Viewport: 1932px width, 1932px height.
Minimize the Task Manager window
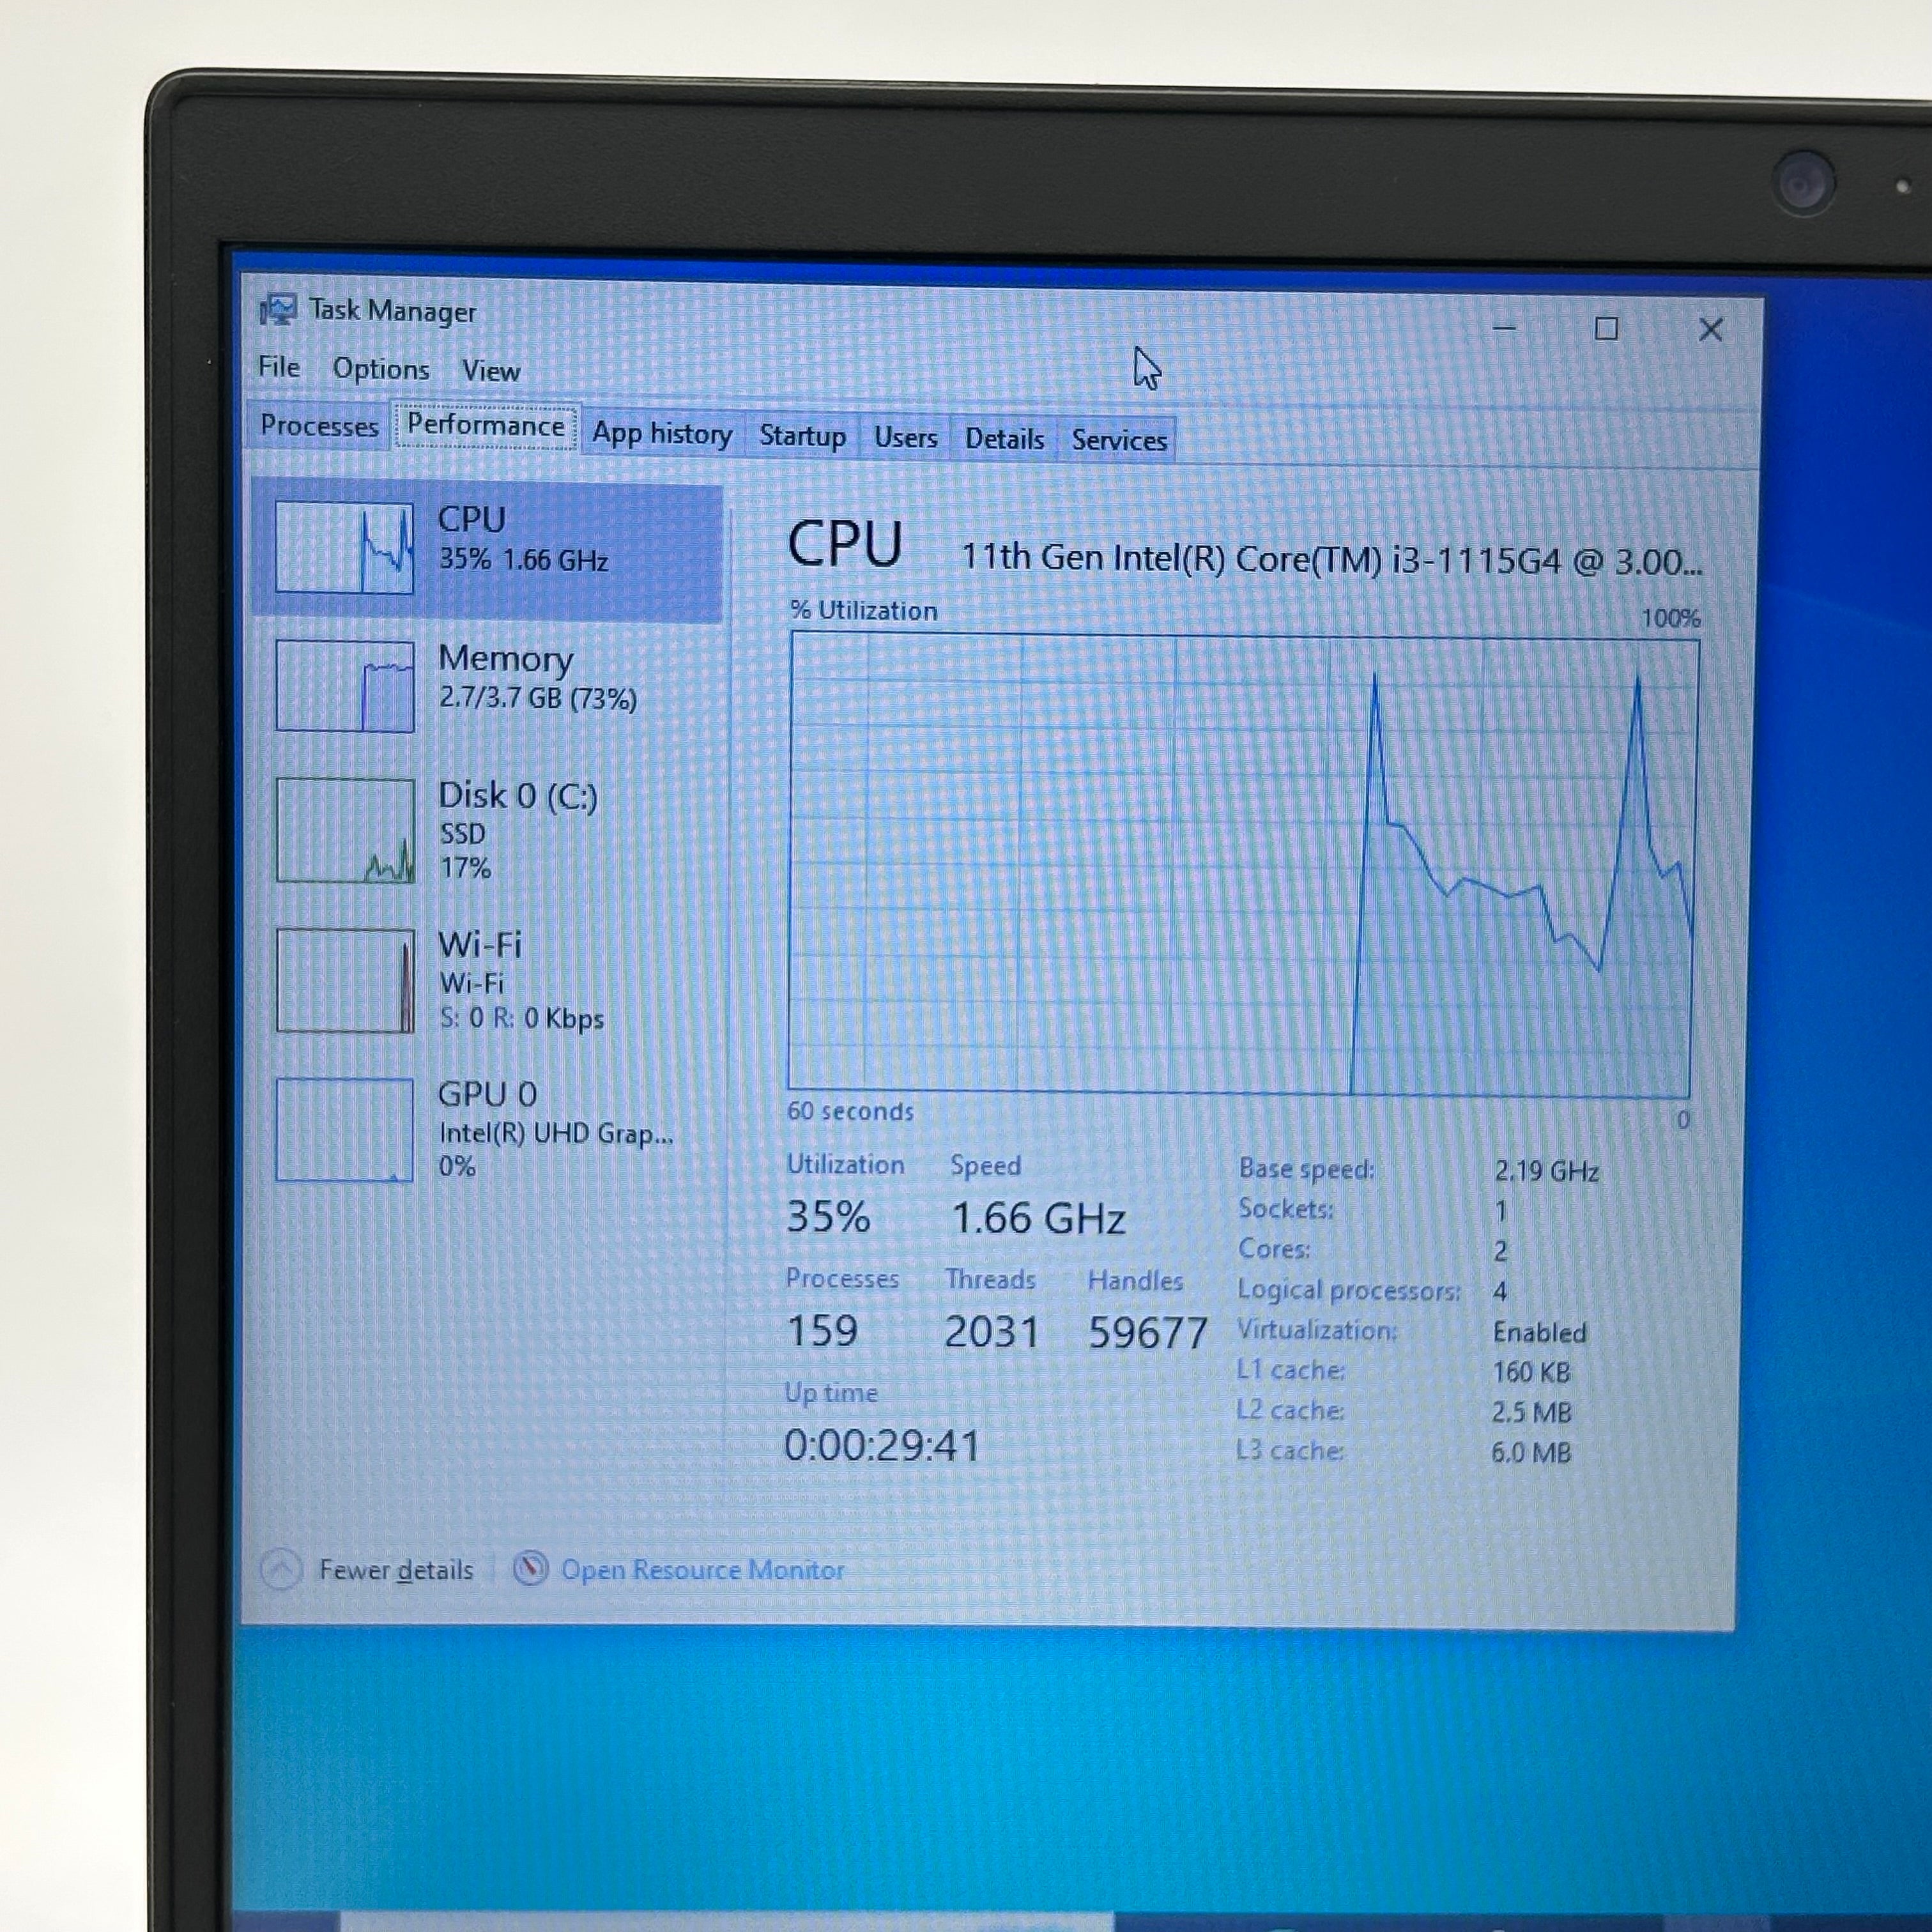(1505, 327)
